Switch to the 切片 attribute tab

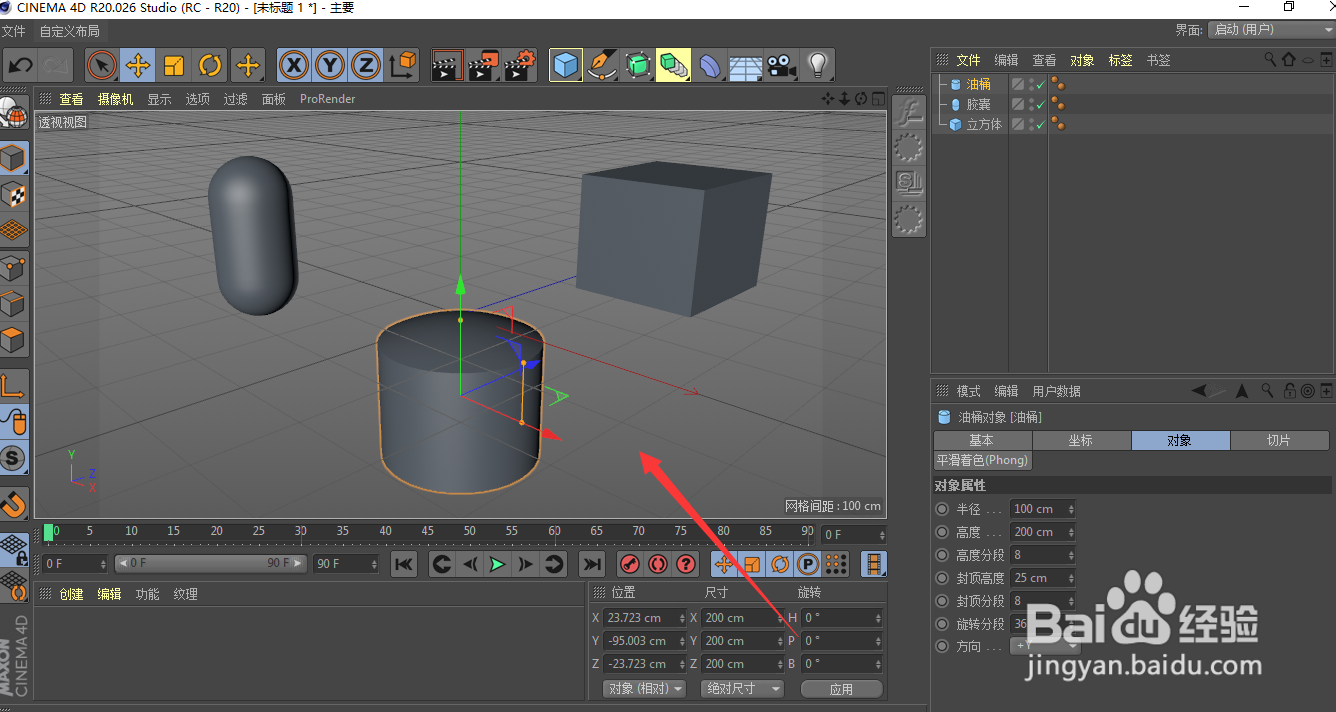pos(1279,440)
